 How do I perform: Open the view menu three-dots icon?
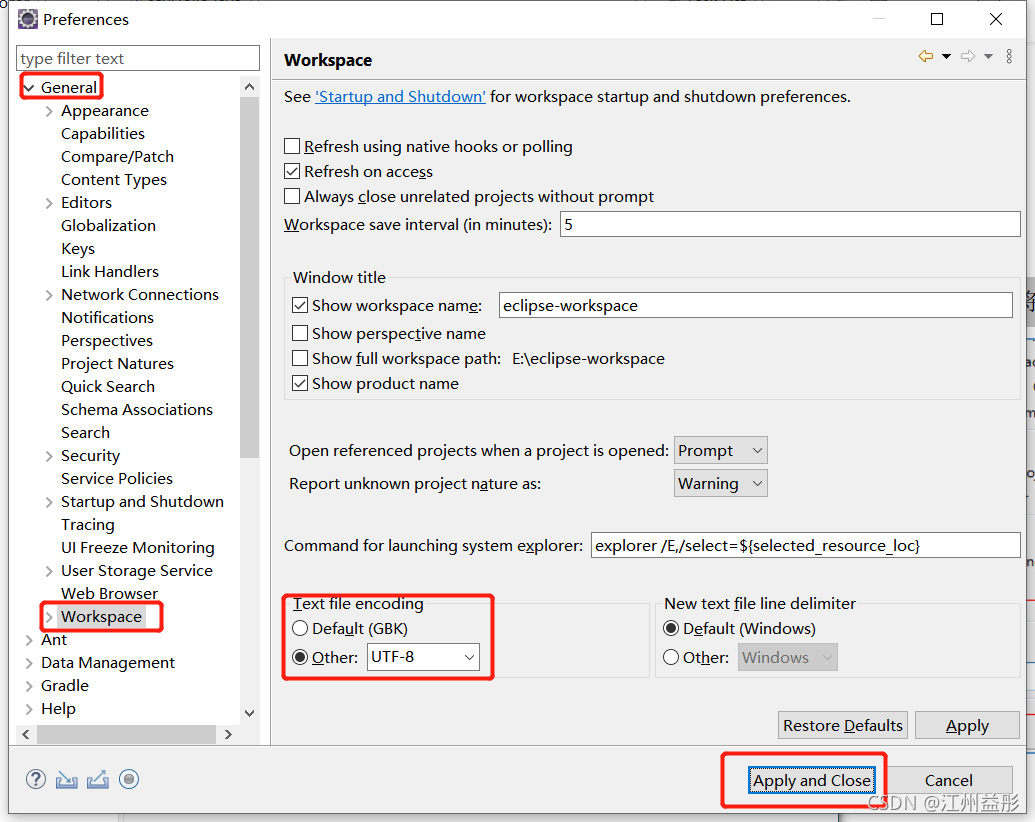(1009, 57)
